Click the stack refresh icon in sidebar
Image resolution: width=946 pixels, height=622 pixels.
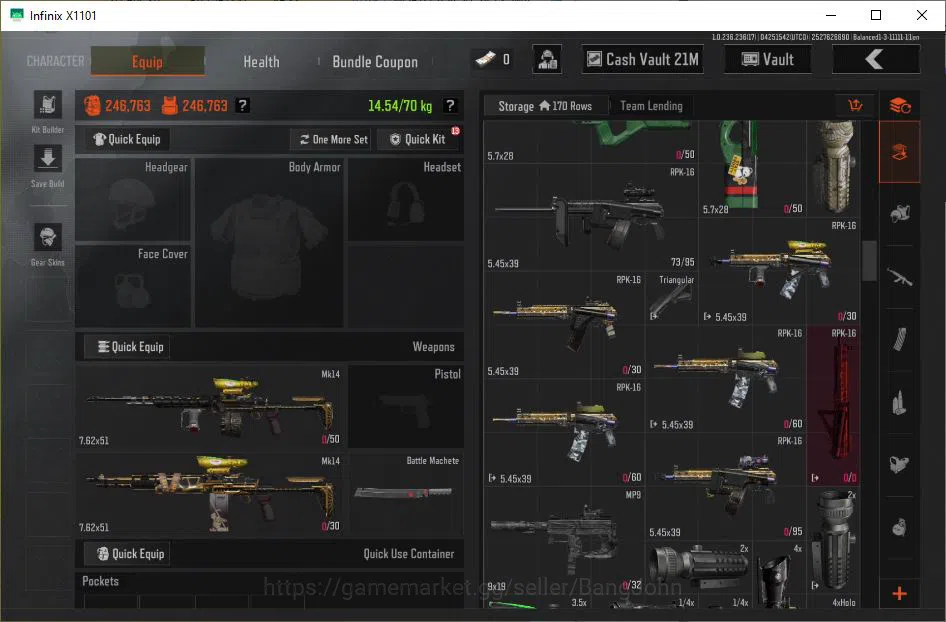tap(900, 106)
